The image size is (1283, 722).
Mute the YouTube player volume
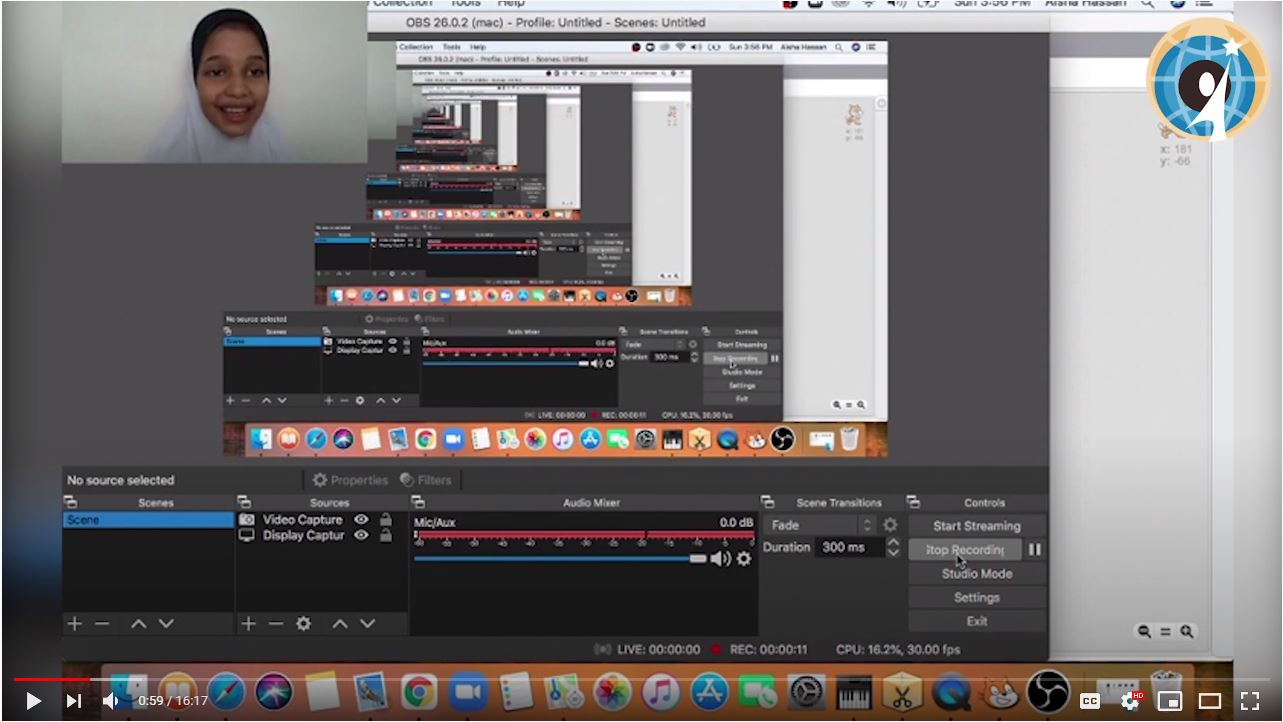[110, 701]
